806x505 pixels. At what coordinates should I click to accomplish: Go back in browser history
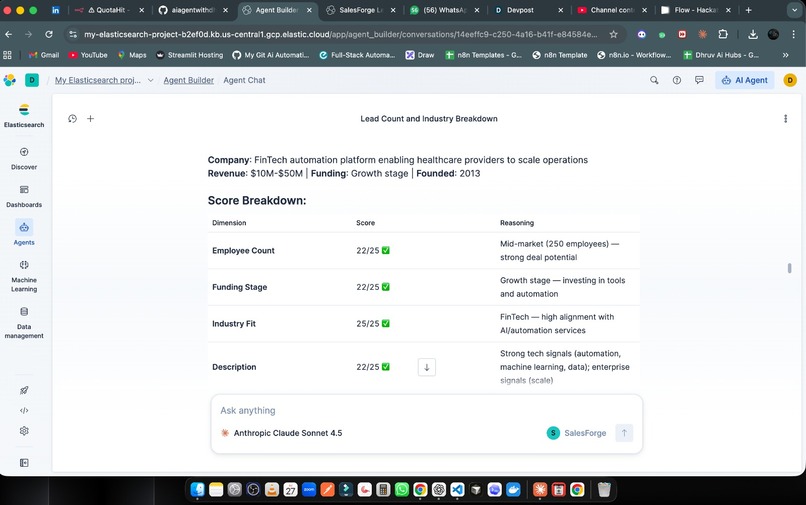coord(9,34)
